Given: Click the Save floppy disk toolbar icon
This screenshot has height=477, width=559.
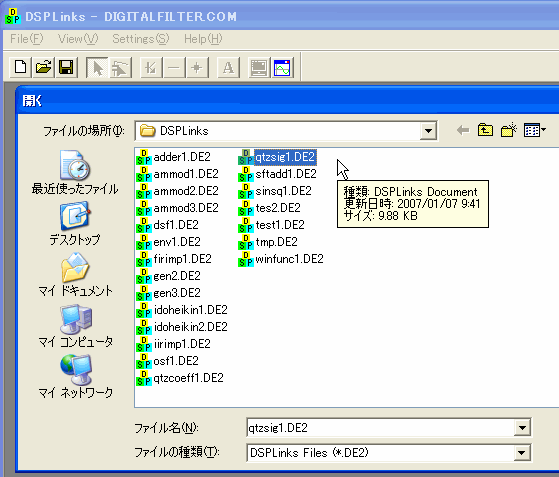Looking at the screenshot, I should [x=66, y=67].
